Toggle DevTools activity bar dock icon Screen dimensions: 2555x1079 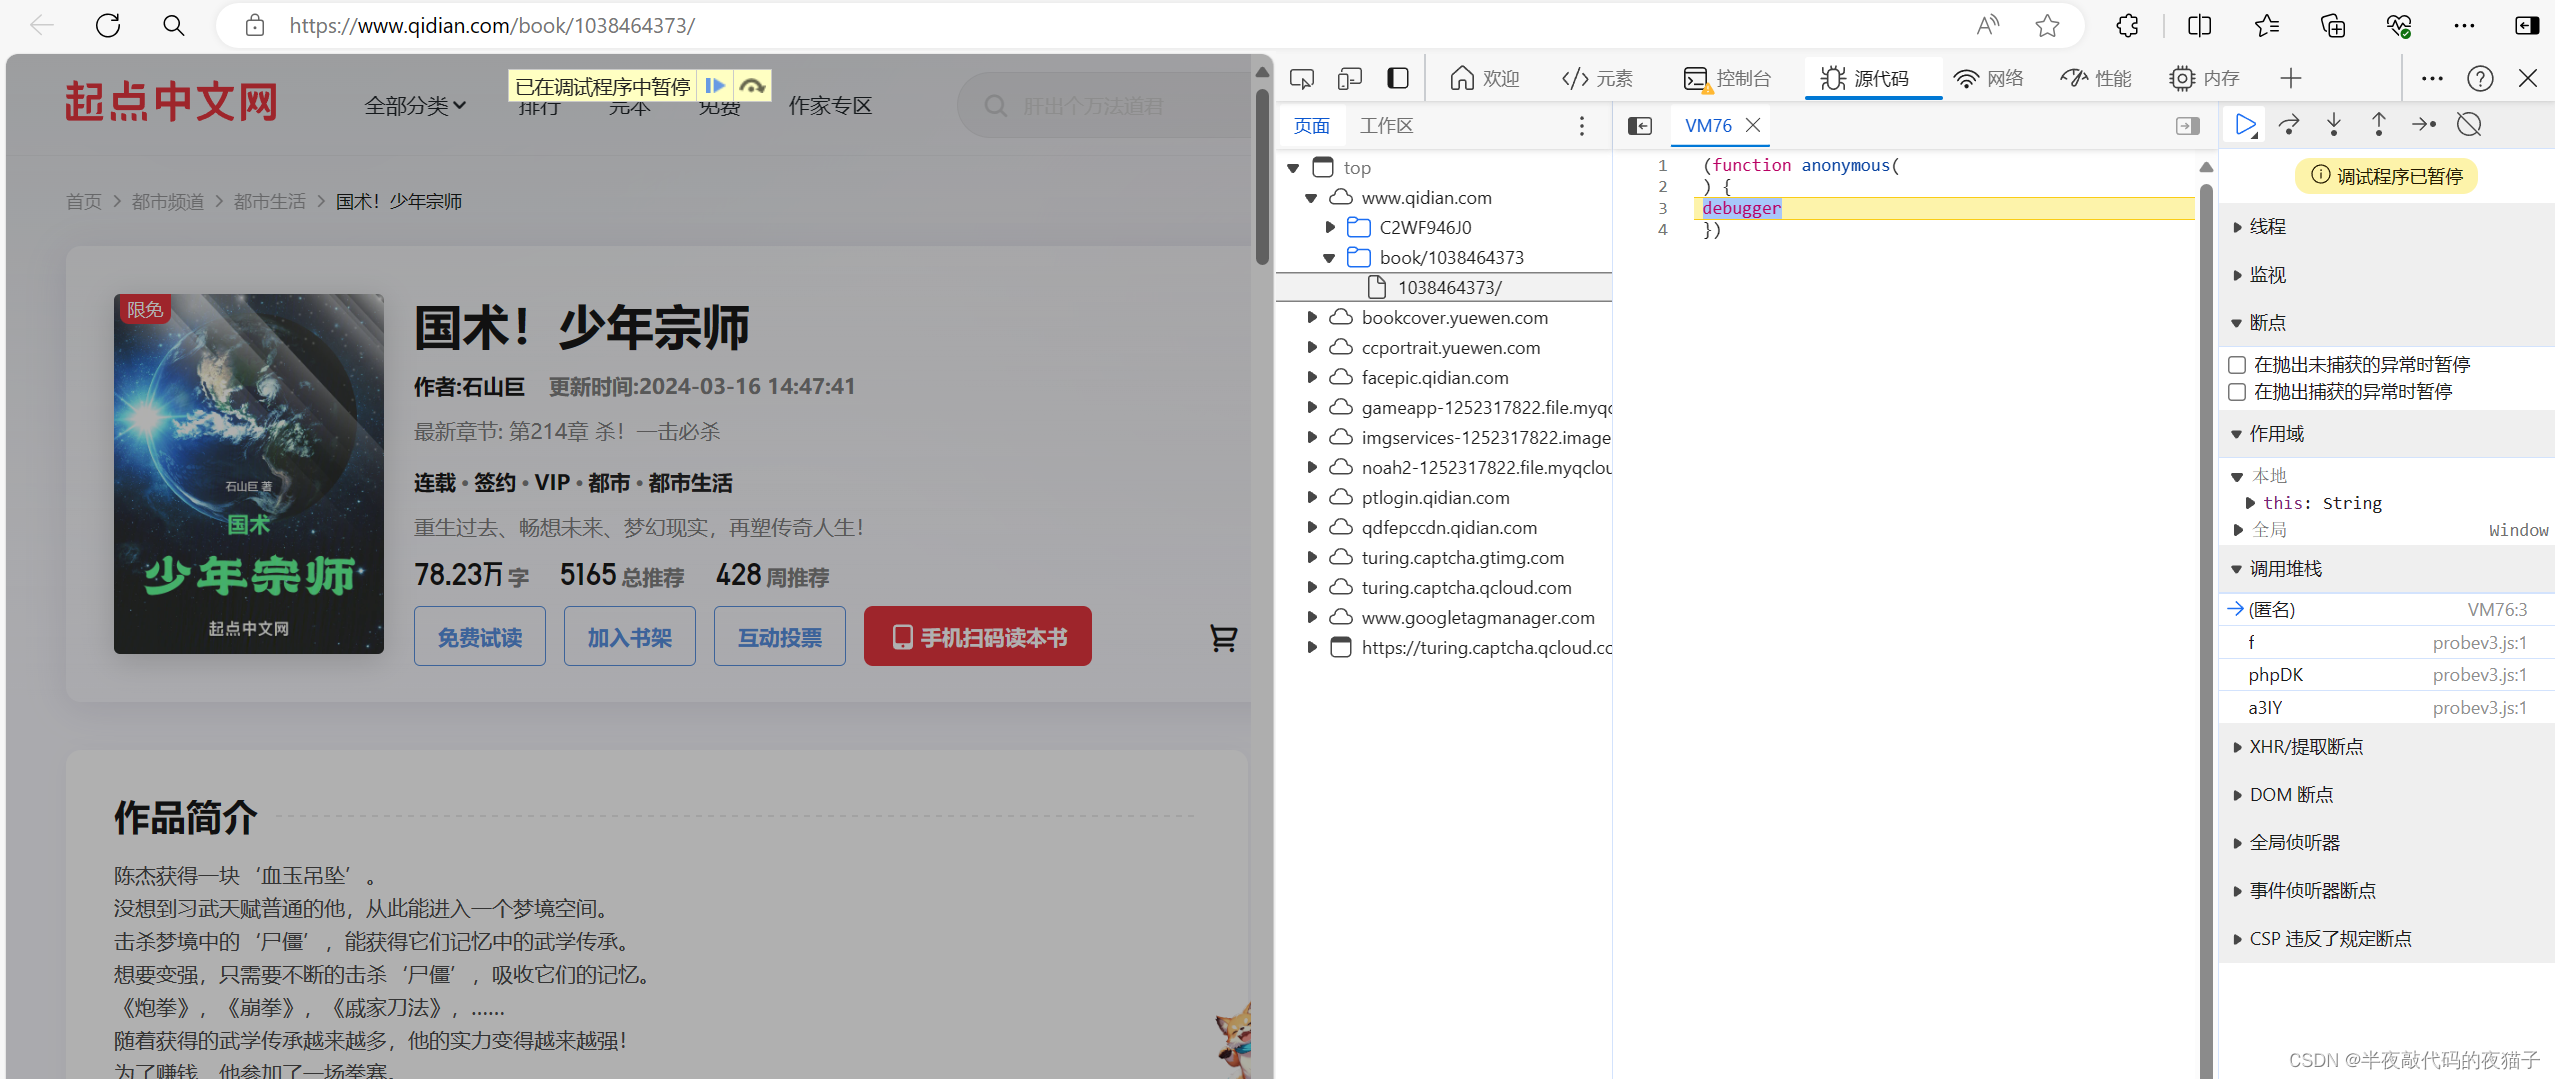(x=1398, y=78)
